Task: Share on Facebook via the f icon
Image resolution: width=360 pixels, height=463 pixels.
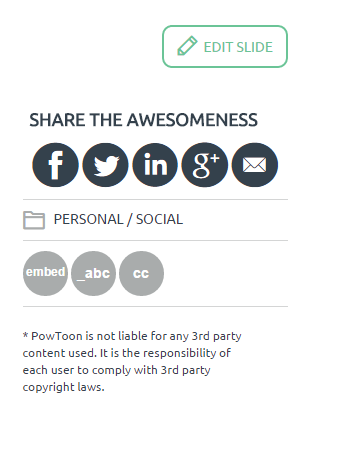Action: pyautogui.click(x=55, y=165)
